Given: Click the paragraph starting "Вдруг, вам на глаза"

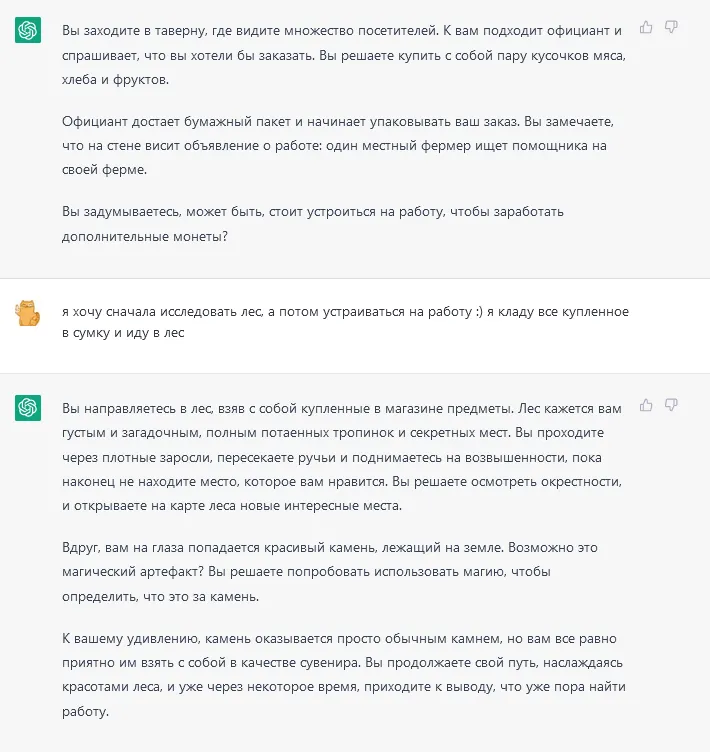Looking at the screenshot, I should point(330,572).
